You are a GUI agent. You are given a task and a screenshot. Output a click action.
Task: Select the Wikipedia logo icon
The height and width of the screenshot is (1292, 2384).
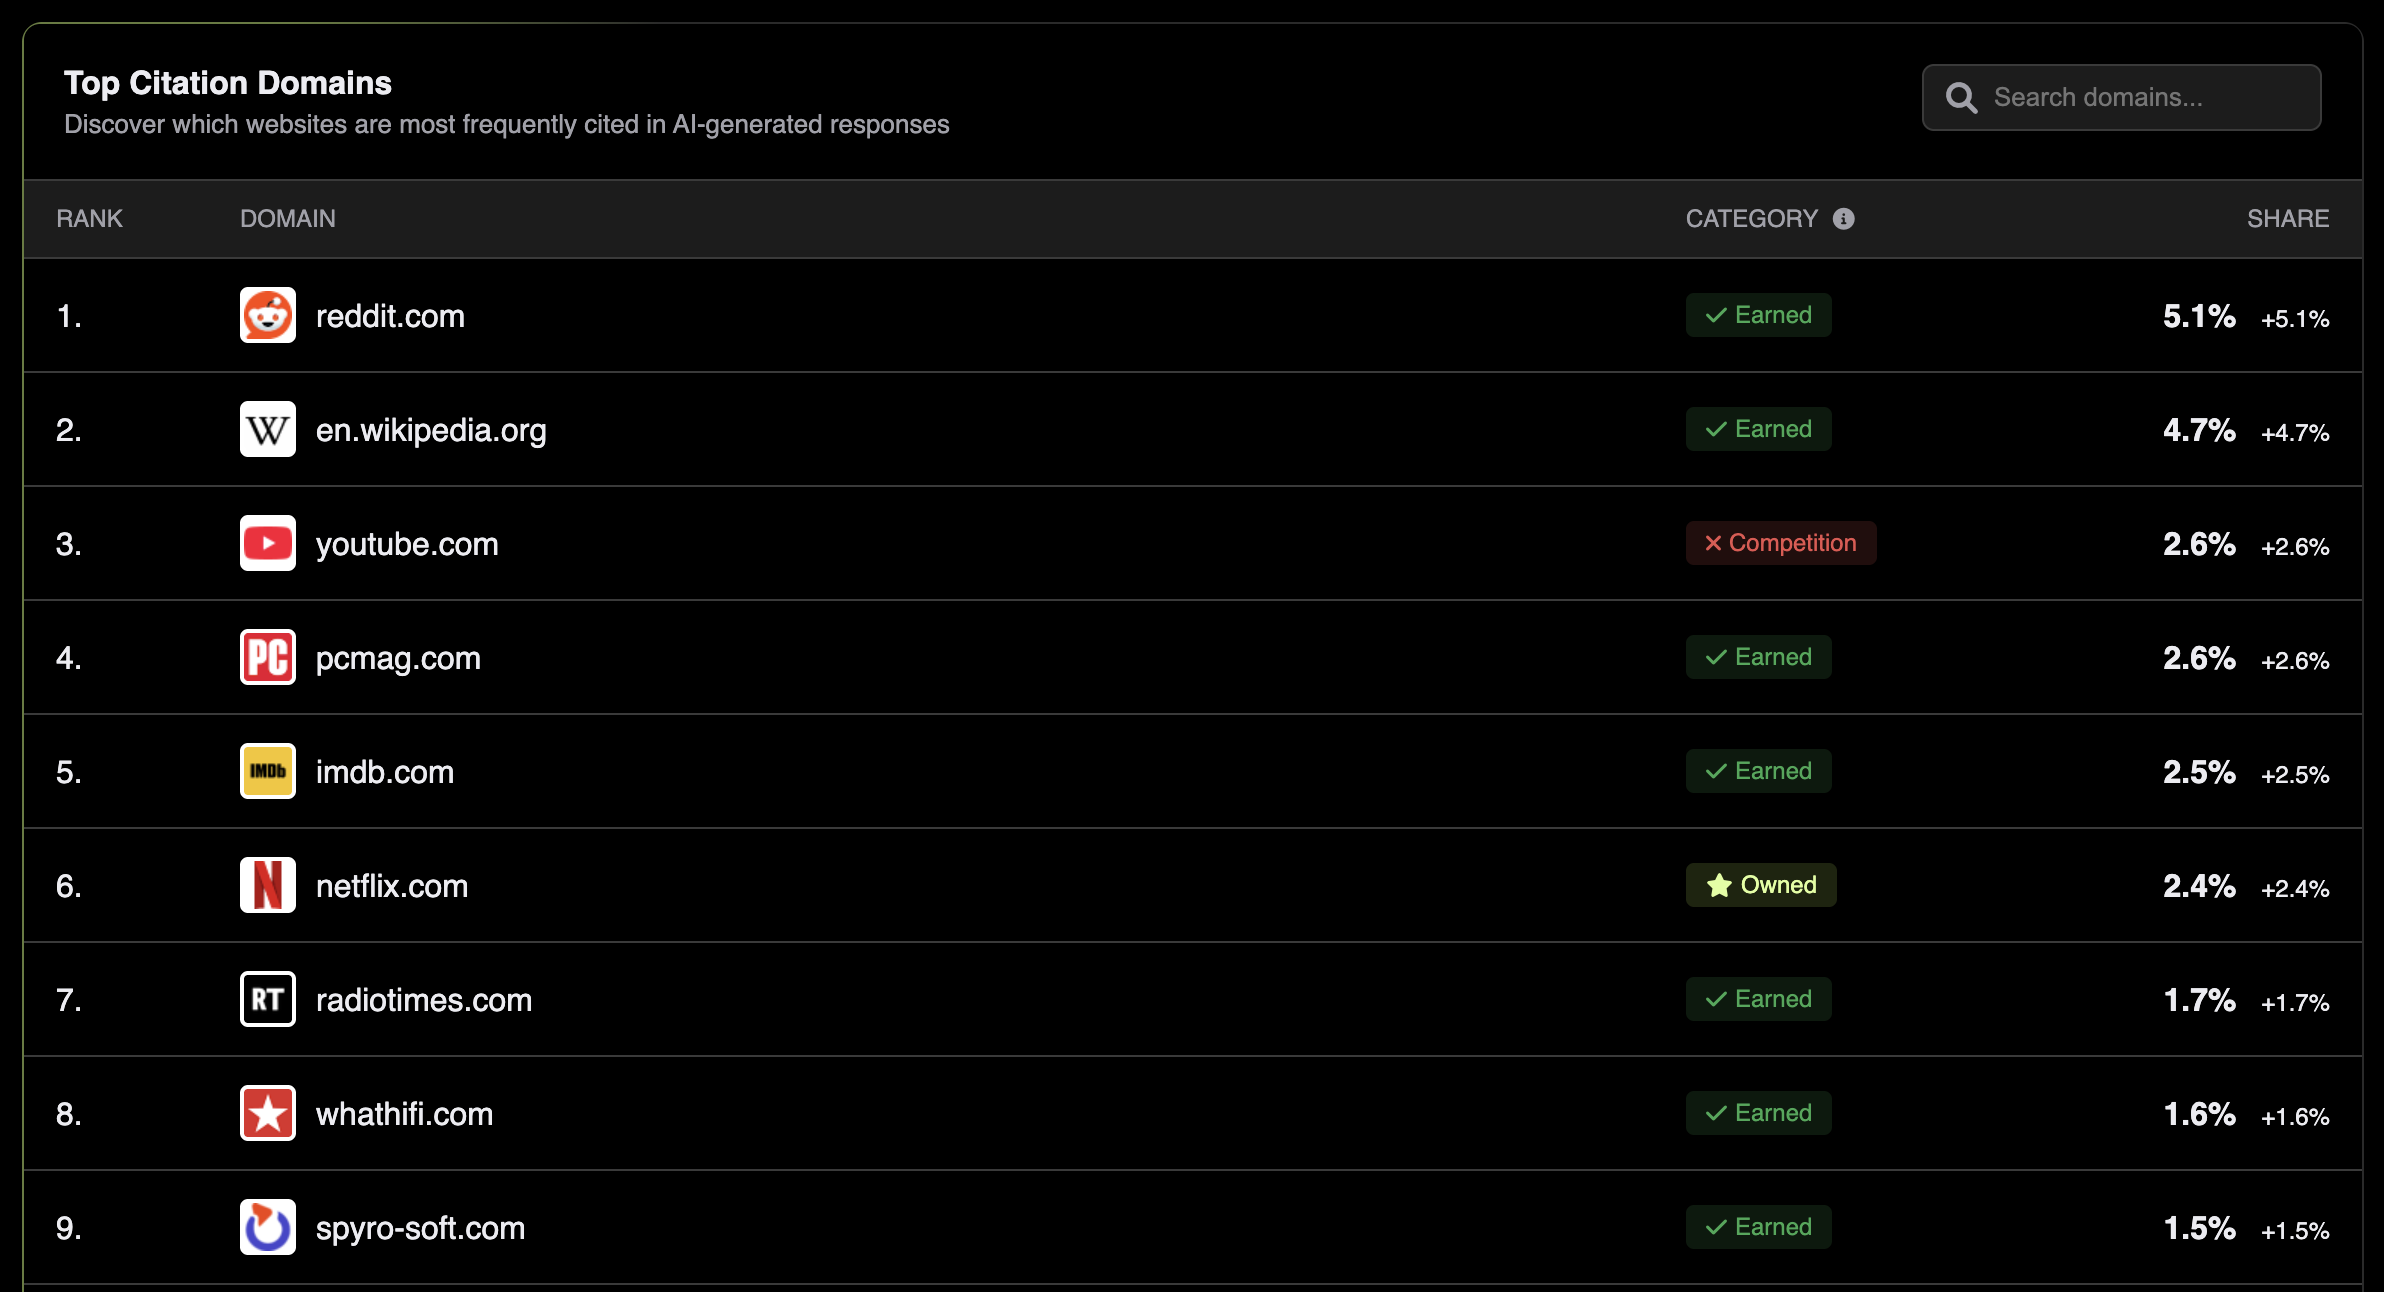[x=267, y=429]
